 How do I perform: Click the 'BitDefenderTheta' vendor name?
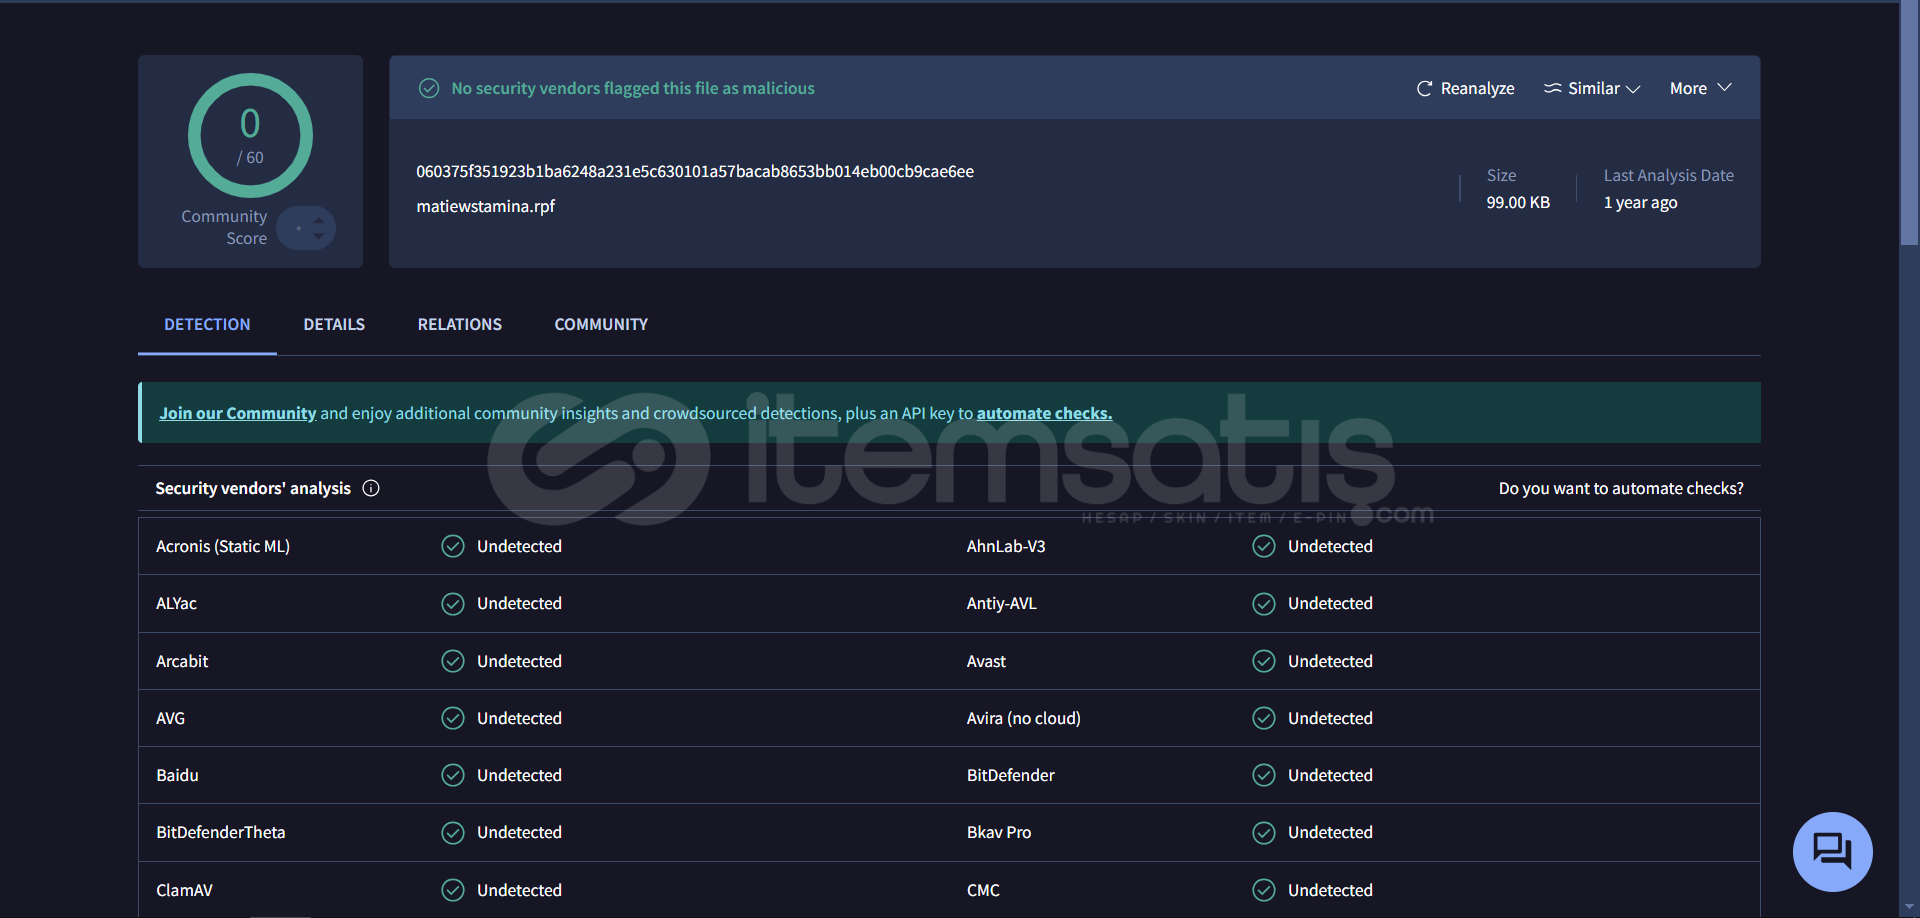click(221, 832)
